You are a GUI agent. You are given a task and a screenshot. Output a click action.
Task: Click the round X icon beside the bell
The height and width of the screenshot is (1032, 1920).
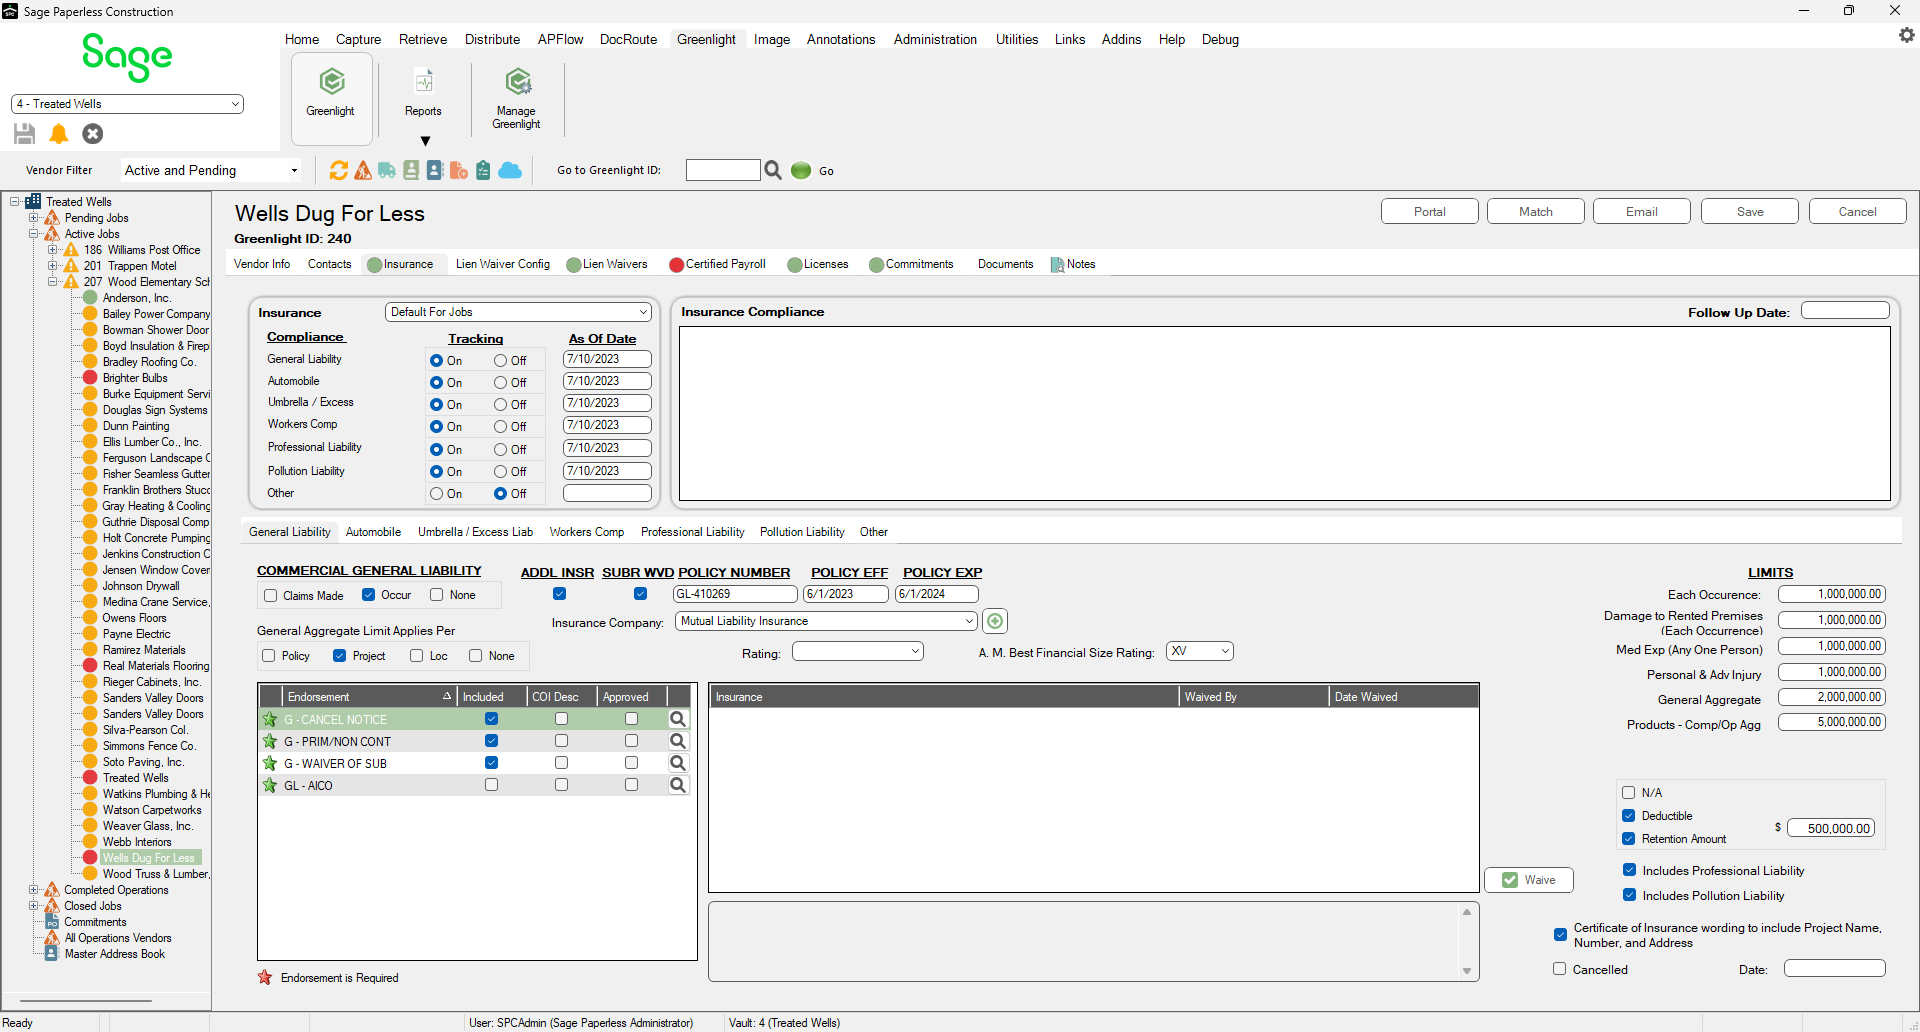(x=93, y=133)
